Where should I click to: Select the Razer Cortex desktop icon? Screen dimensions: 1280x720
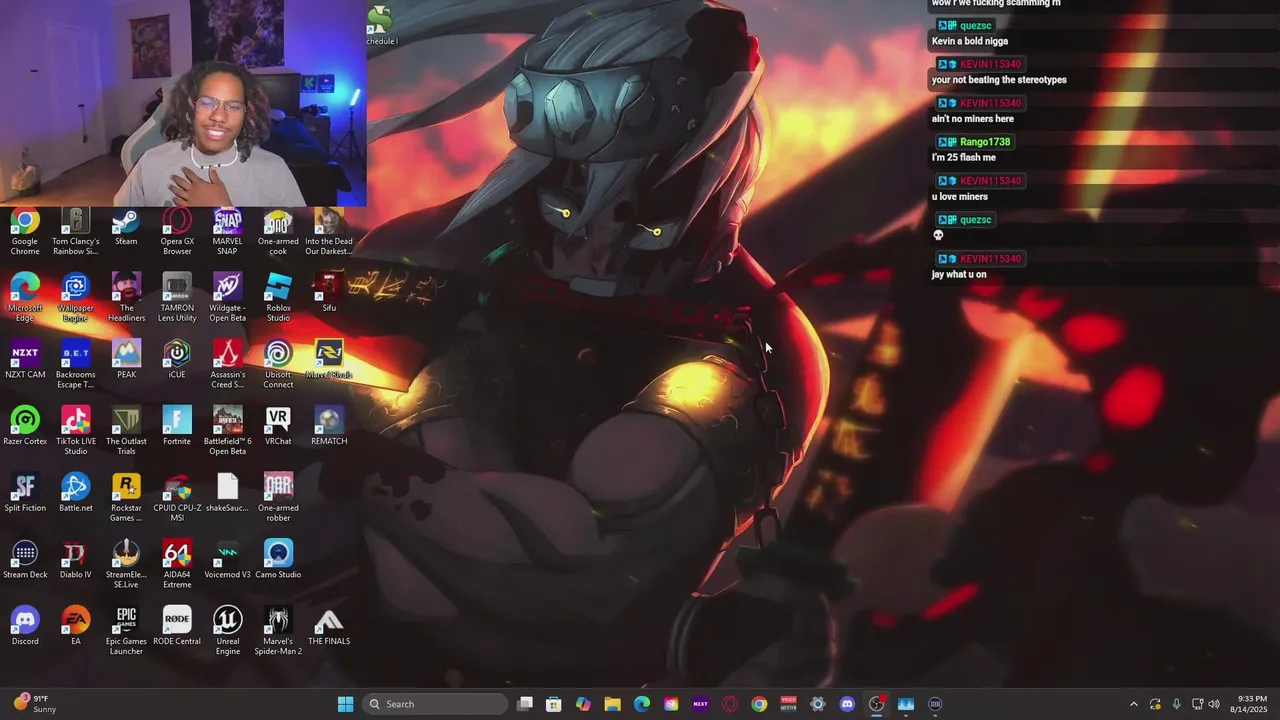pos(25,428)
